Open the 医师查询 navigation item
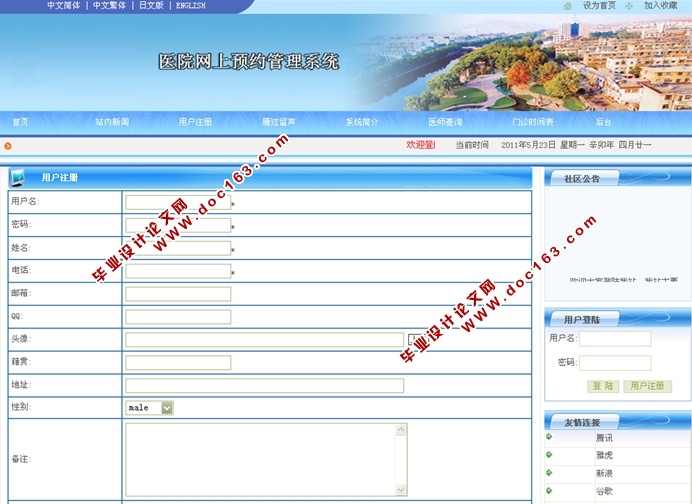The image size is (692, 504). click(x=445, y=122)
